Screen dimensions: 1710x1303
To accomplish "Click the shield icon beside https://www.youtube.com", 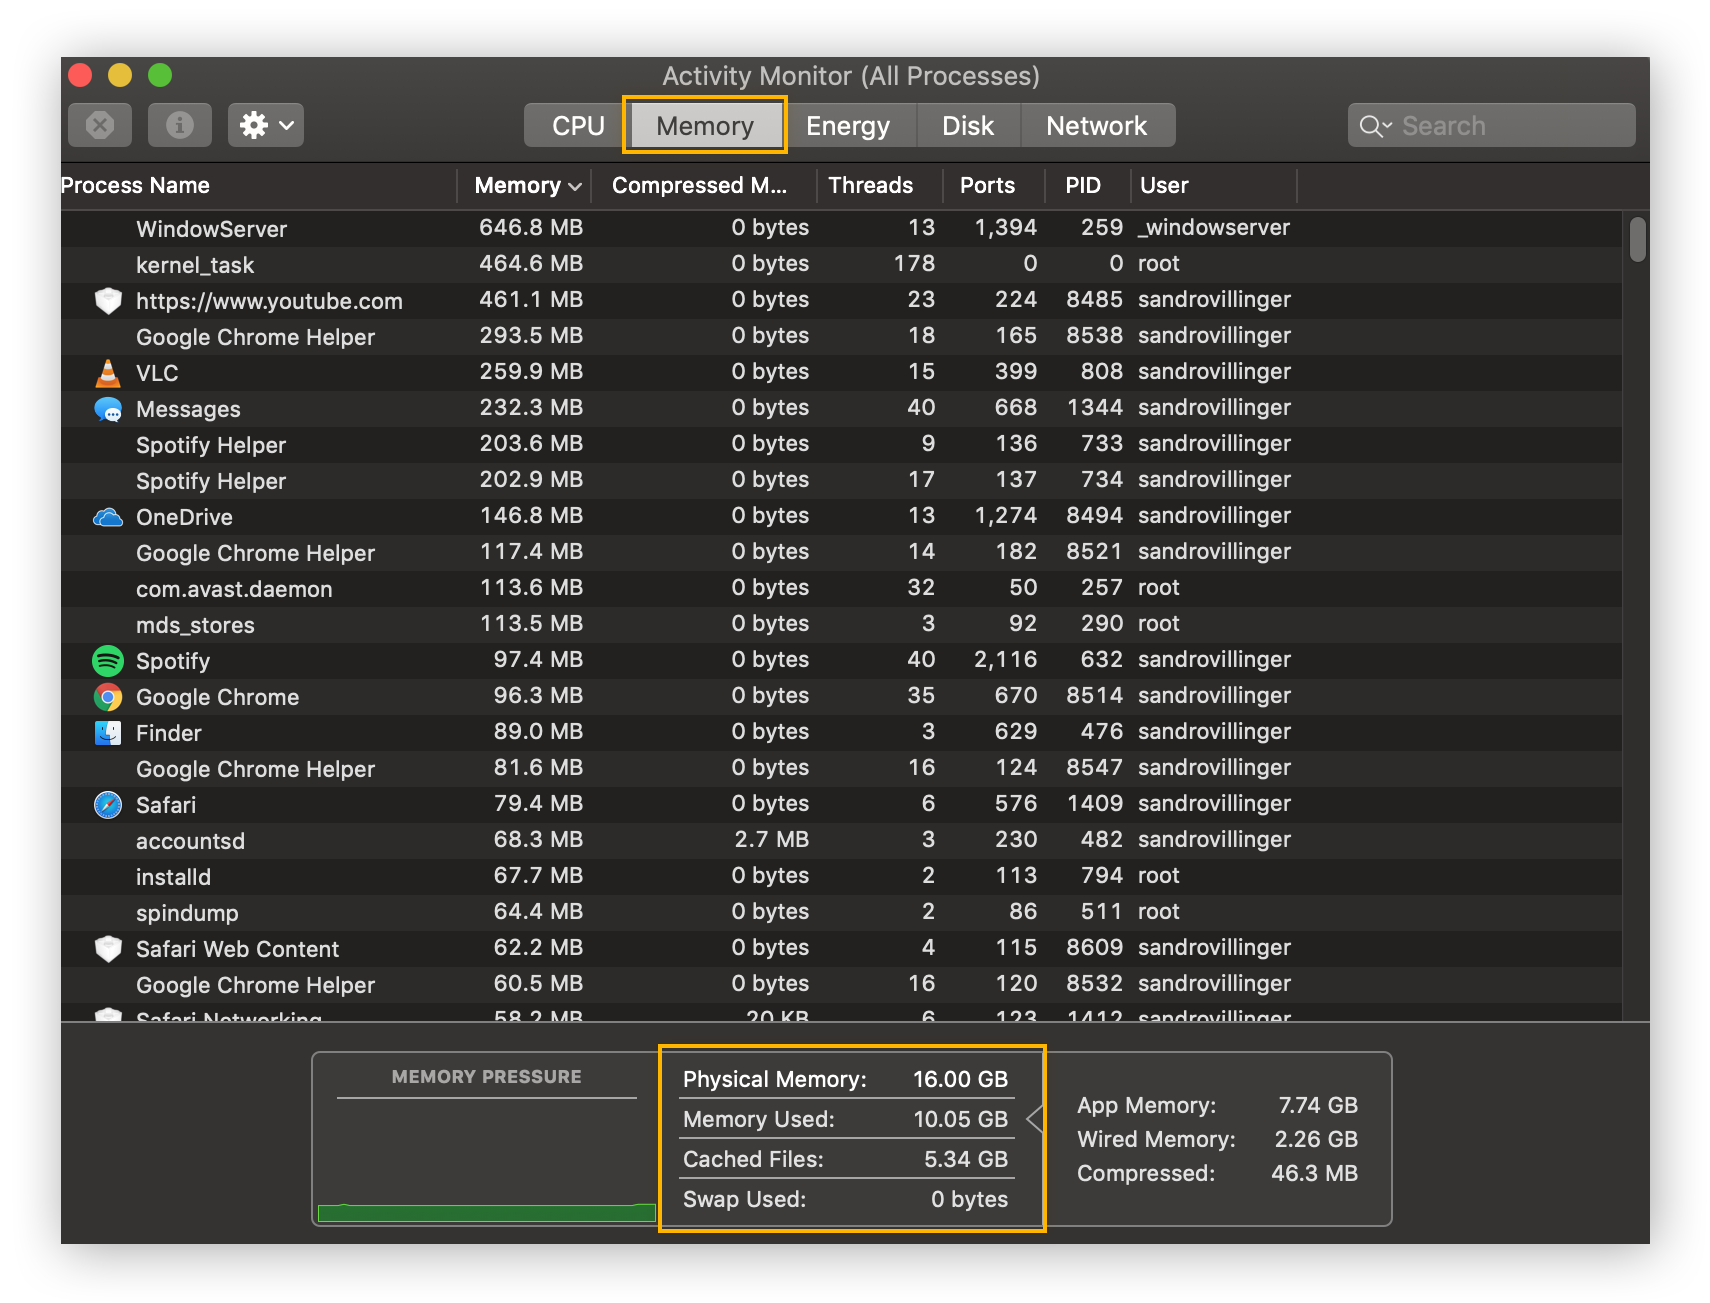I will tap(109, 299).
